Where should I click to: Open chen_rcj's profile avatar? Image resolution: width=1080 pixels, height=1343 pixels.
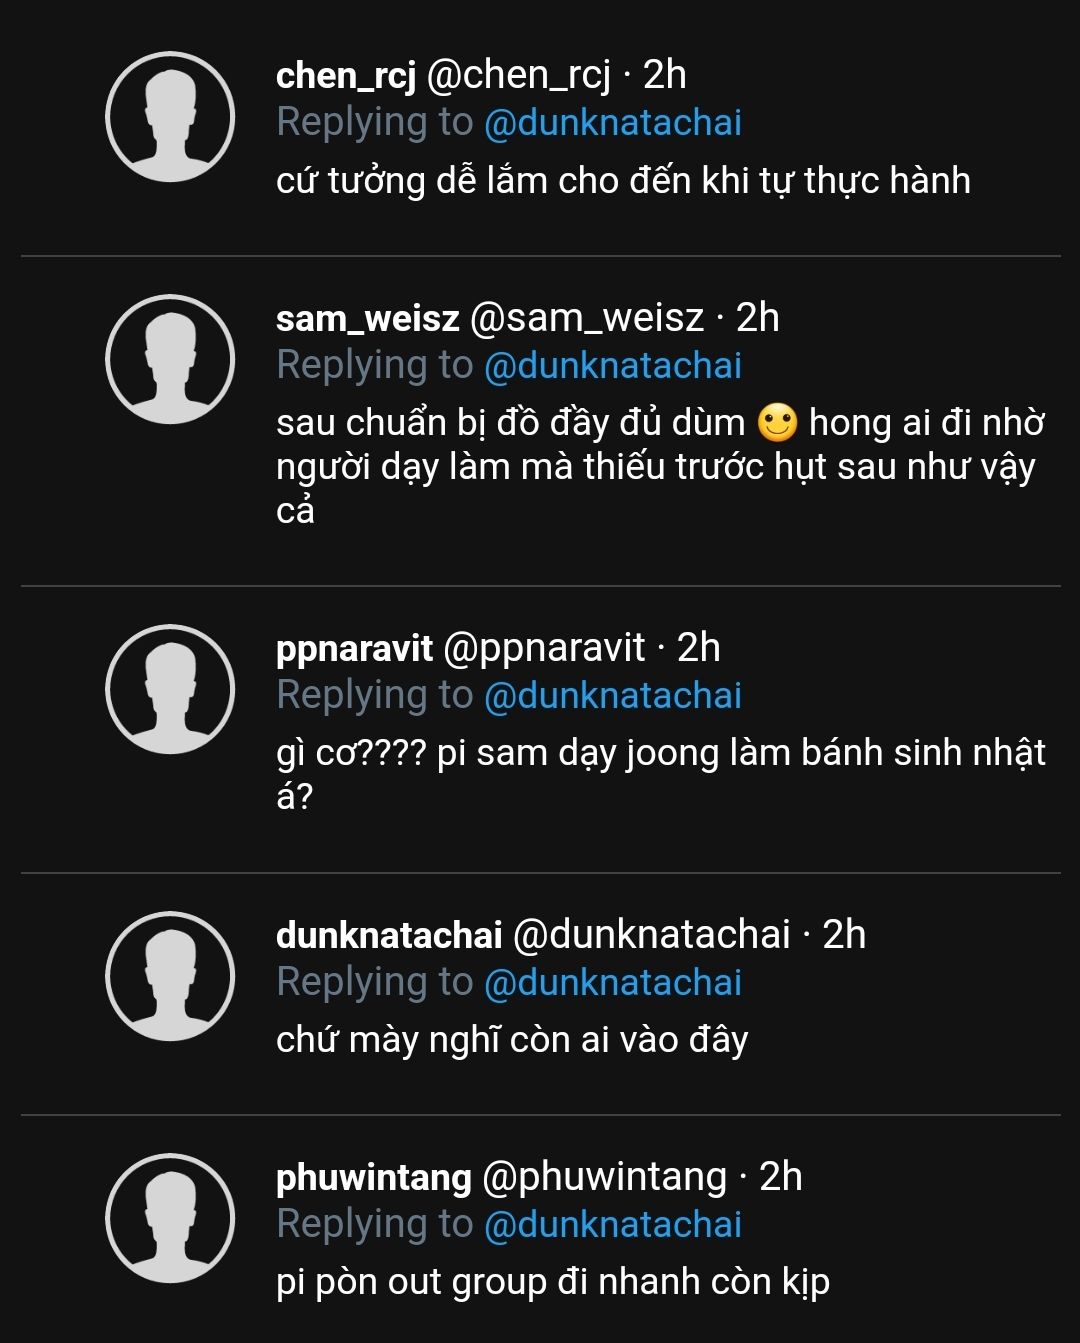pyautogui.click(x=170, y=117)
